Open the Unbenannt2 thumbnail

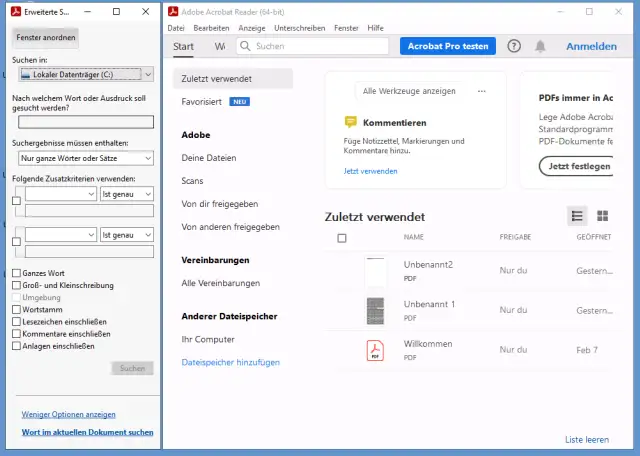pos(375,271)
